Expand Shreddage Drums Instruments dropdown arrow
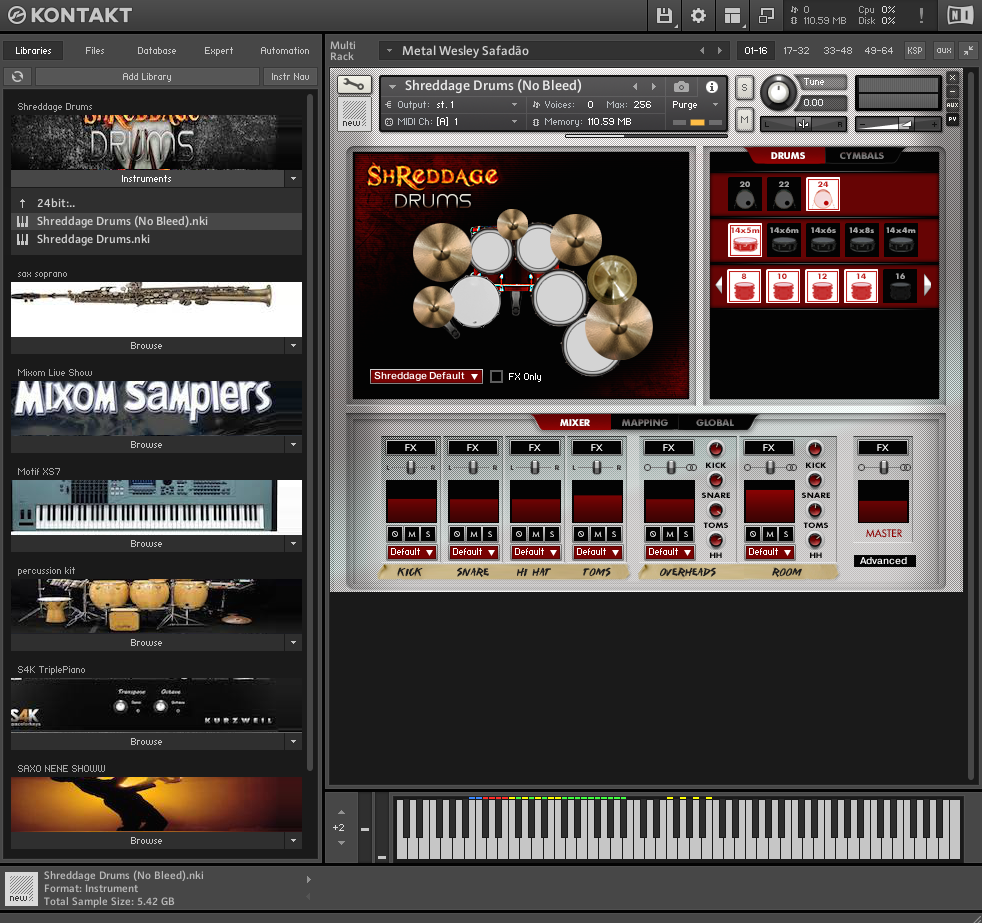The width and height of the screenshot is (982, 923). (x=293, y=179)
